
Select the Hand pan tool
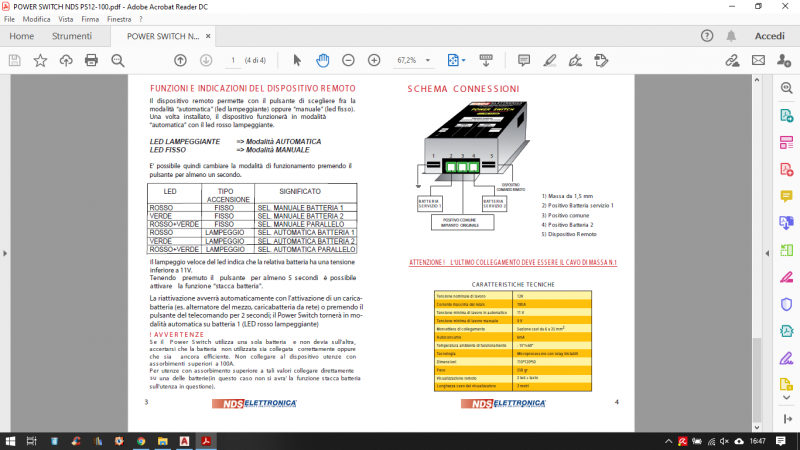tap(323, 60)
